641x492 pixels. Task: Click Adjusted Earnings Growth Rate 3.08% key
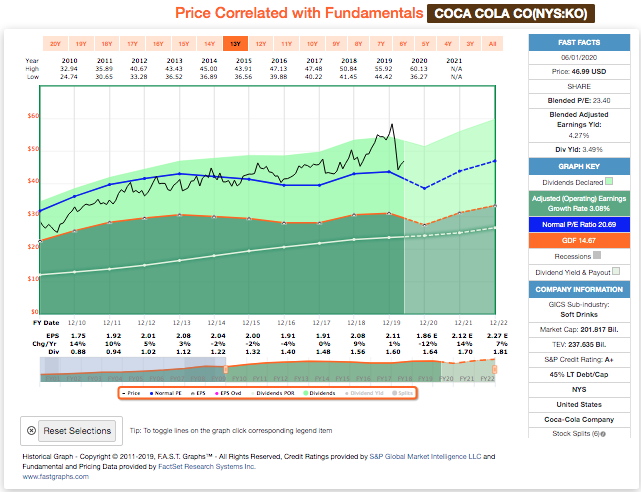click(x=579, y=204)
